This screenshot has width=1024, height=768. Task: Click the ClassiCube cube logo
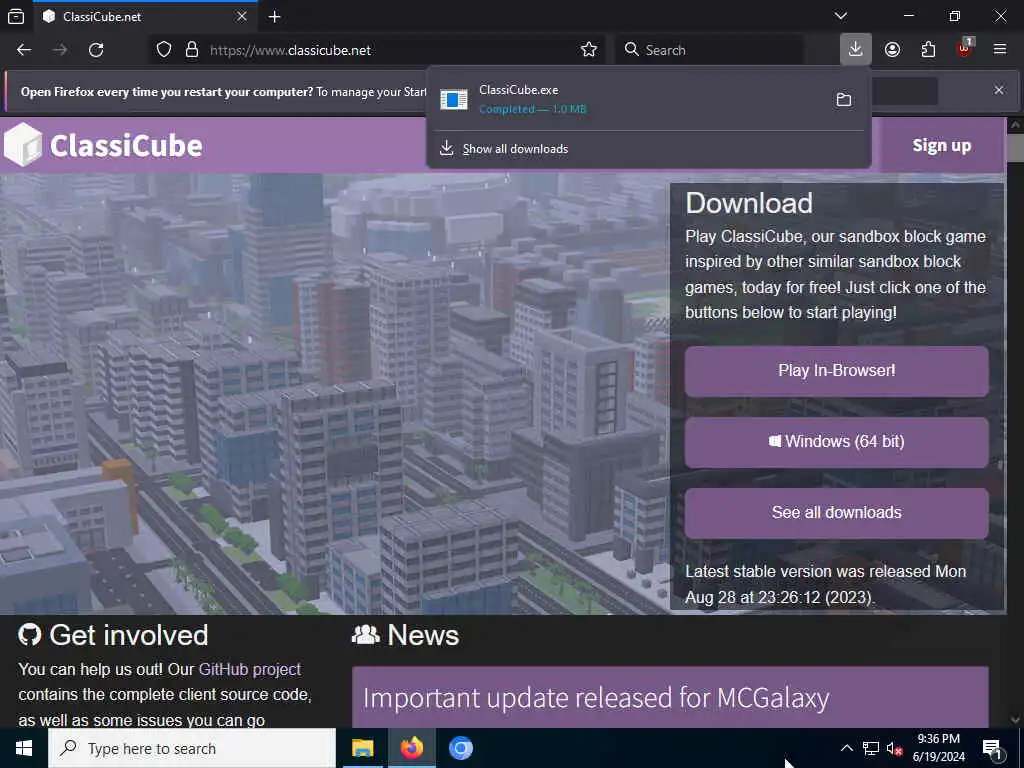23,145
